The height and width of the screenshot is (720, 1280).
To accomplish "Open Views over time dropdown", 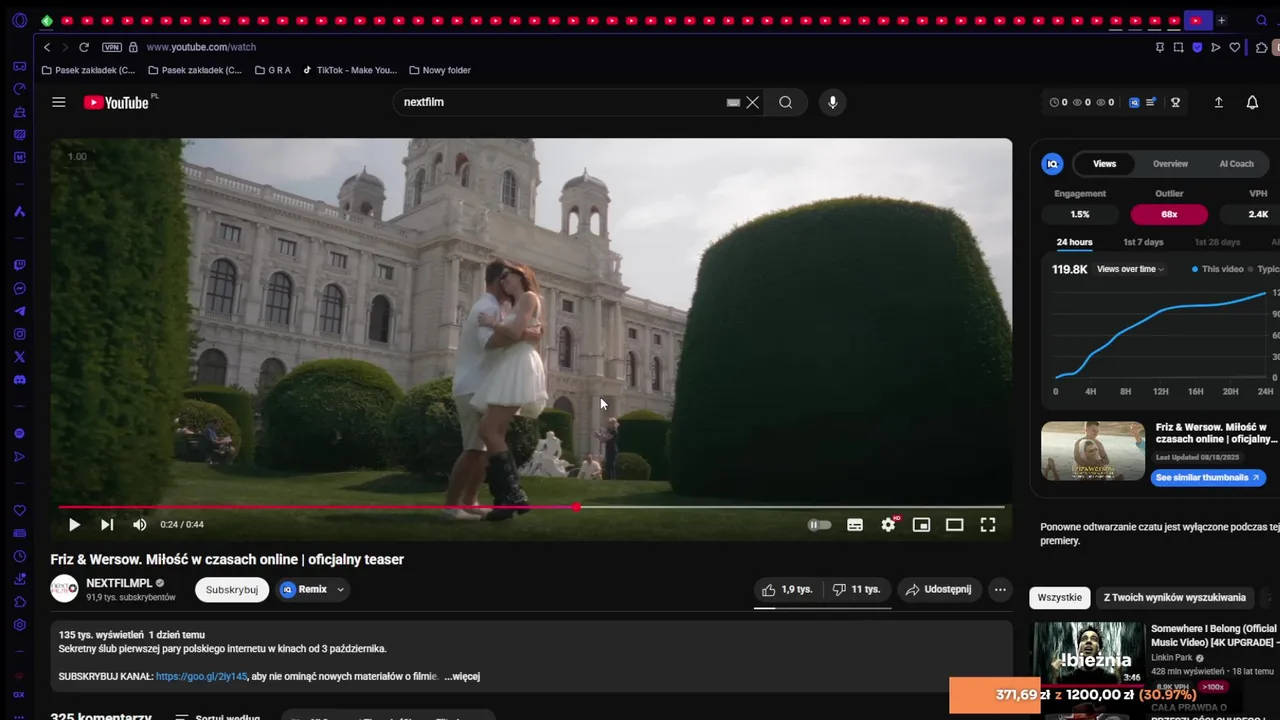I will coord(1130,269).
